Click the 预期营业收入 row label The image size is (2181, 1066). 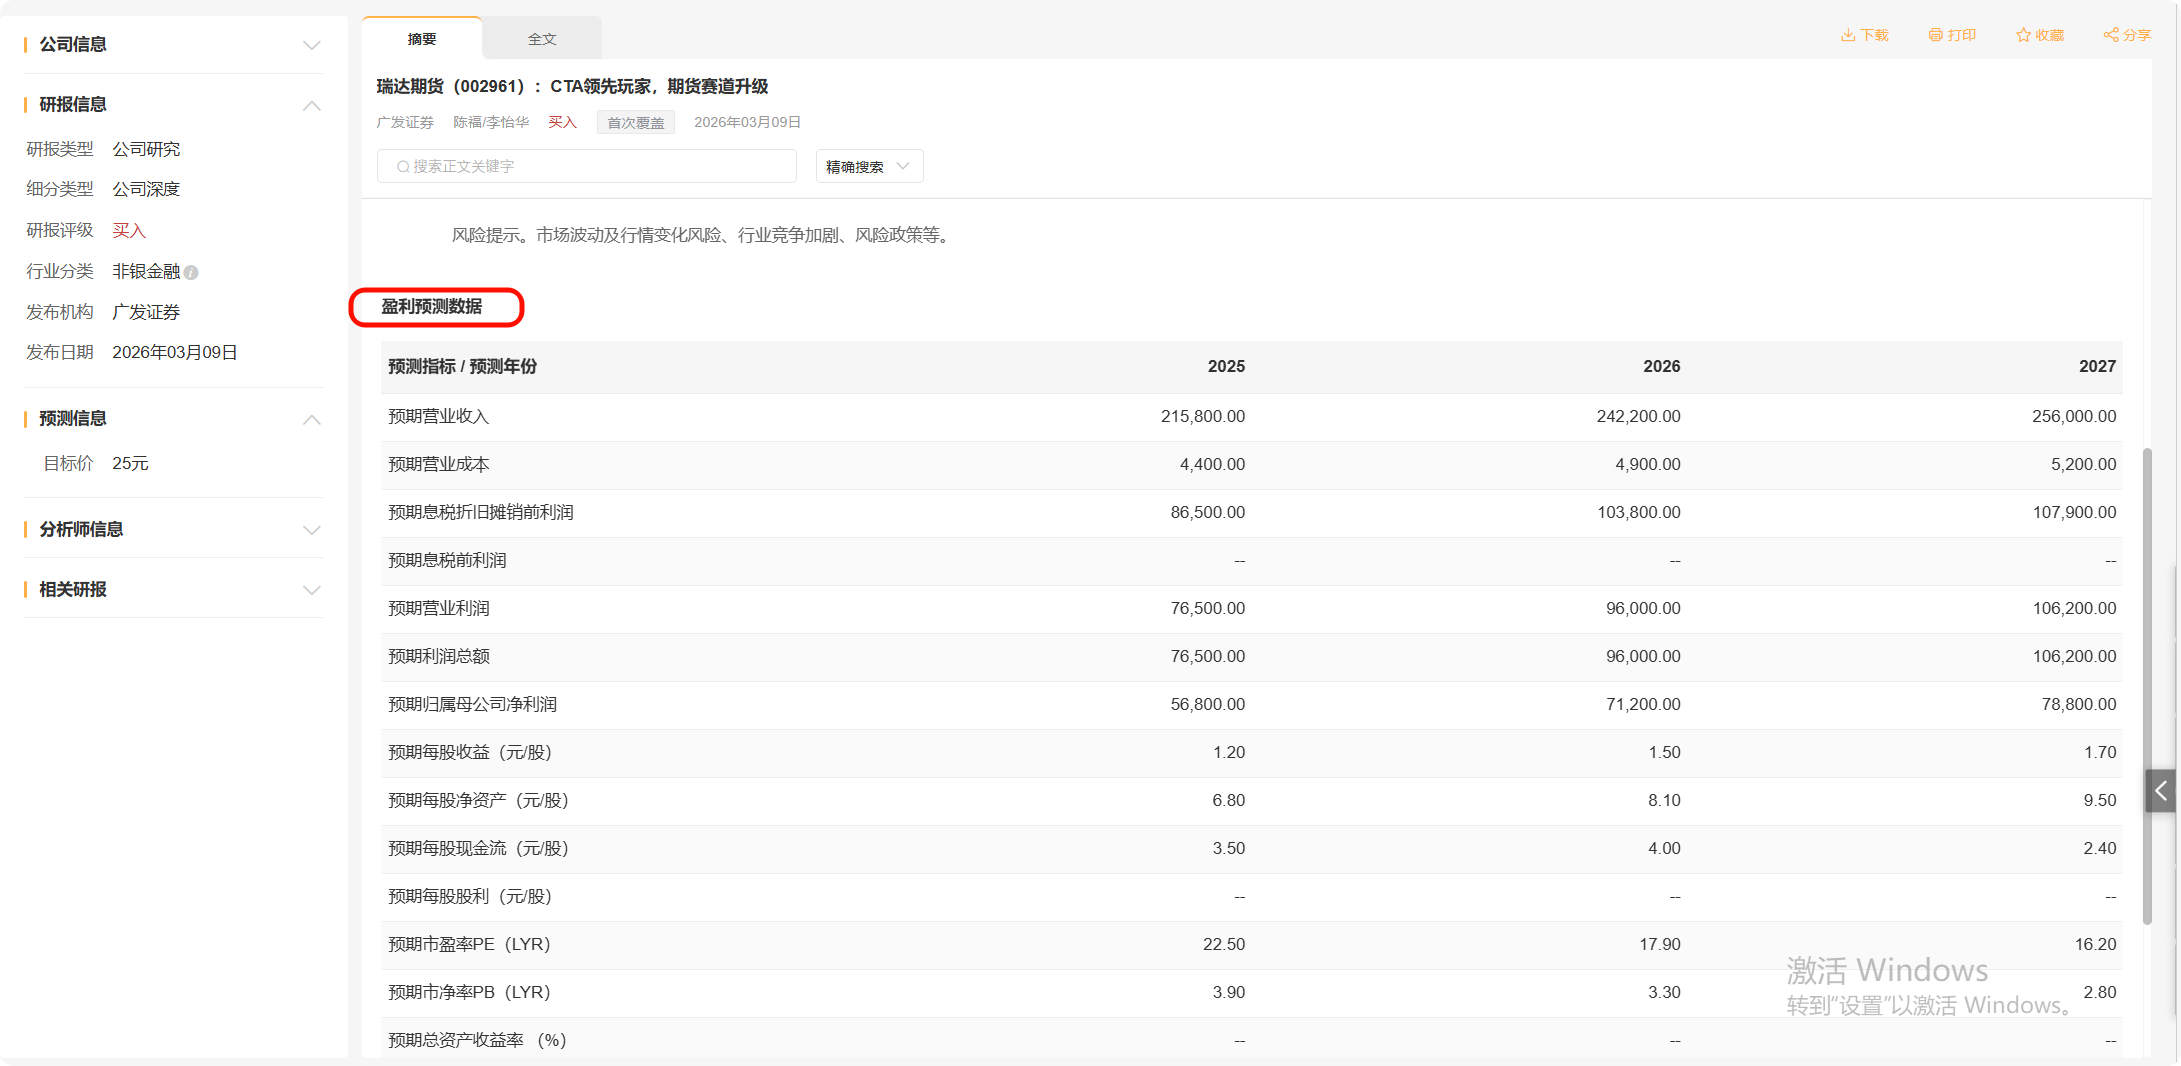click(439, 416)
